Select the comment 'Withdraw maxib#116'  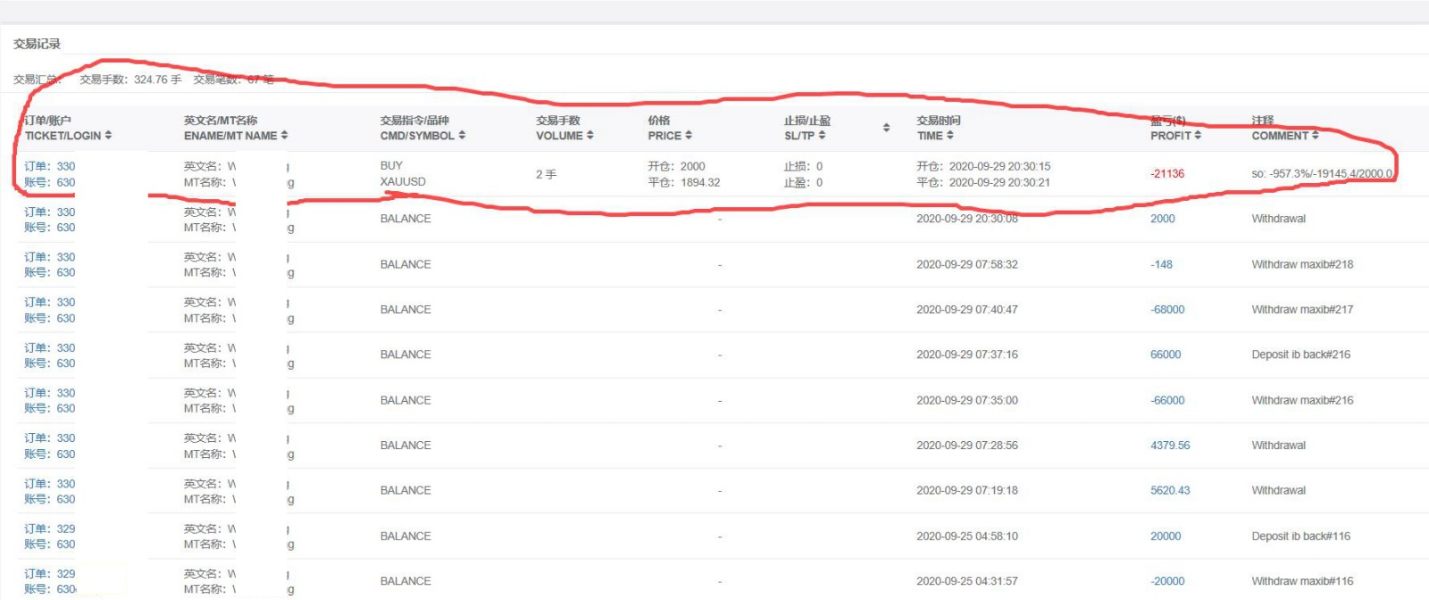coord(1302,581)
